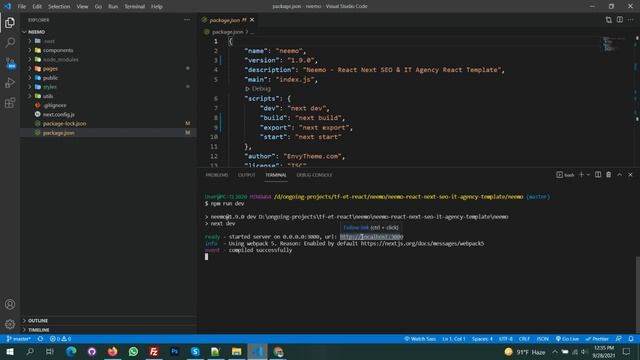Open the Run and Debug view icon
Viewport: 640px width, 360px height.
(x=10, y=83)
